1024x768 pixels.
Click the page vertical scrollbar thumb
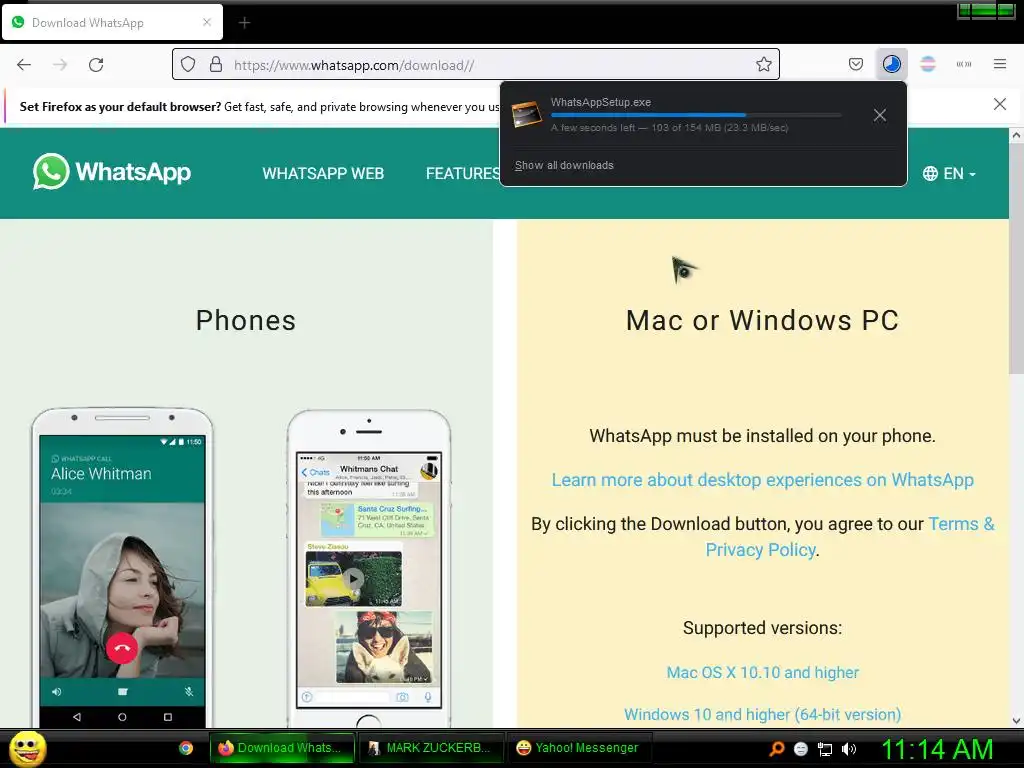1016,258
